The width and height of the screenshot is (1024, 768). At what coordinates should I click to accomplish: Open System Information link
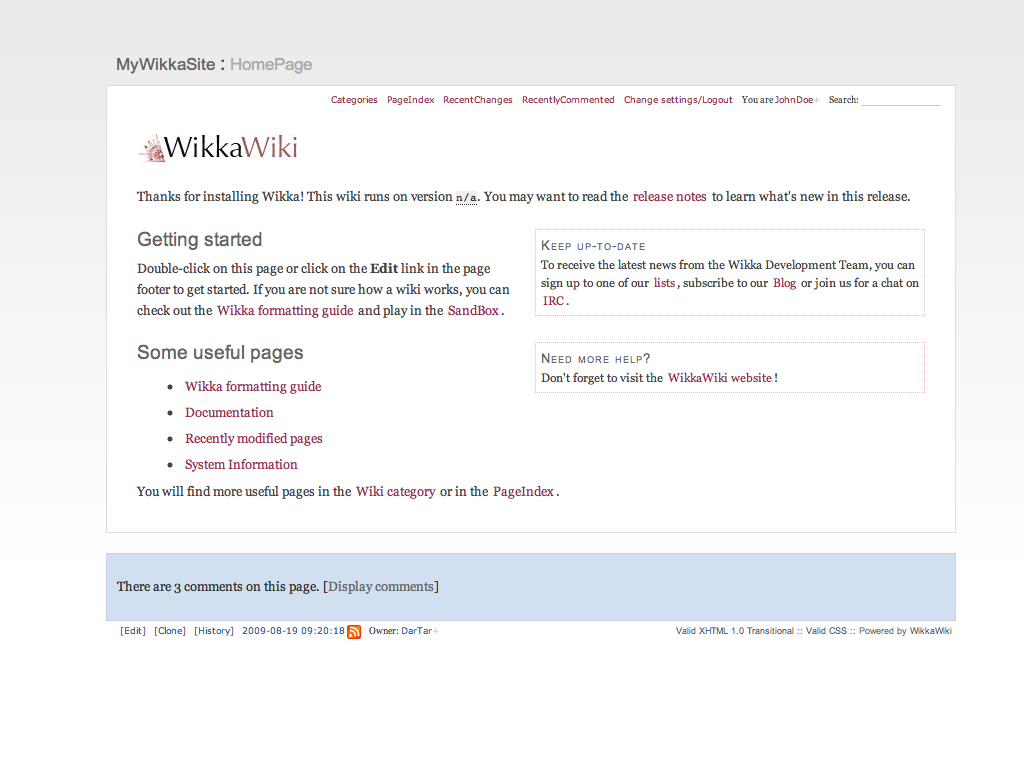(241, 465)
